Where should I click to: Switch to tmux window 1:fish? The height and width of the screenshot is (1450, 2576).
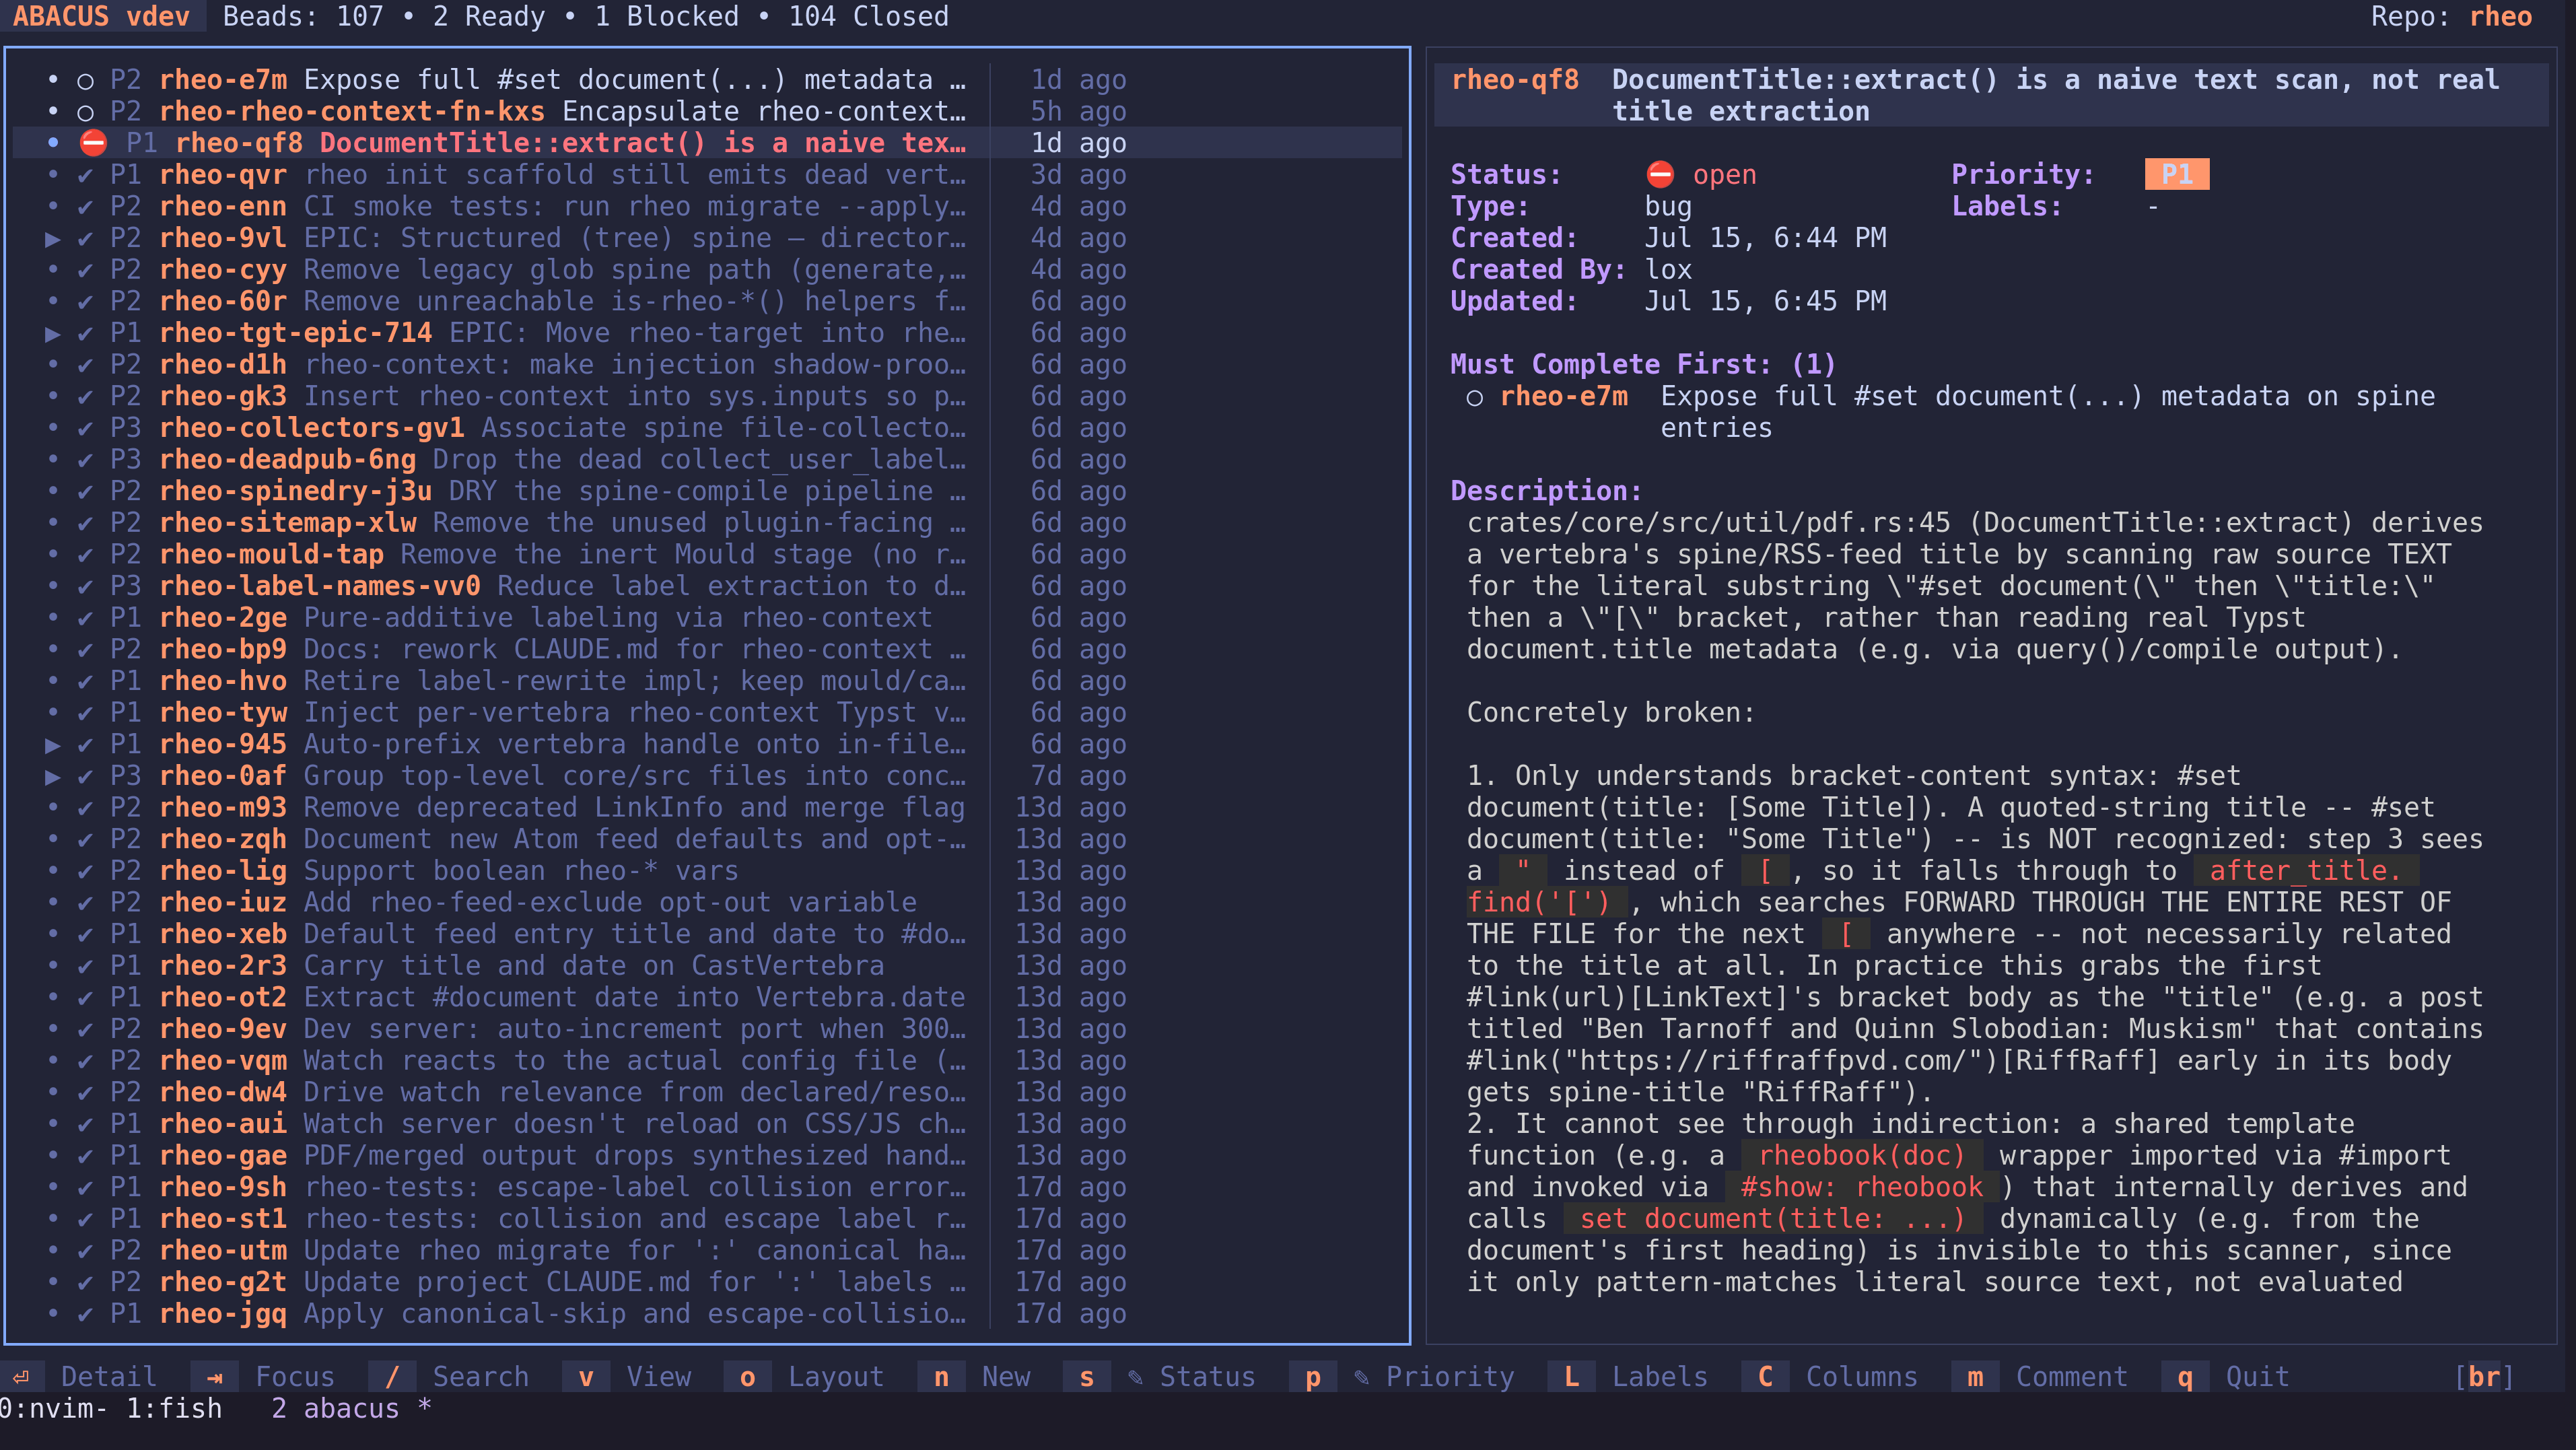point(174,1409)
